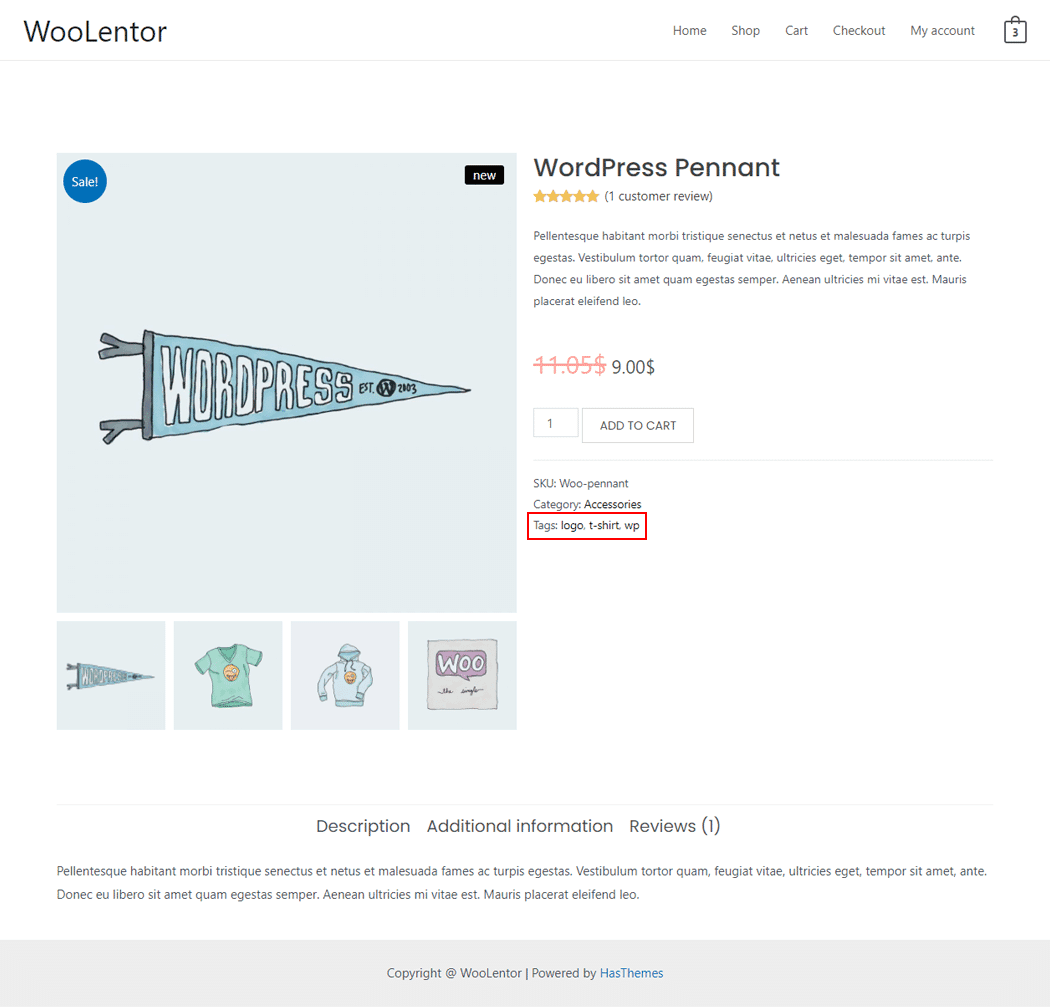The width and height of the screenshot is (1050, 1007).
Task: Click the t-shirt tag link
Action: 604,525
